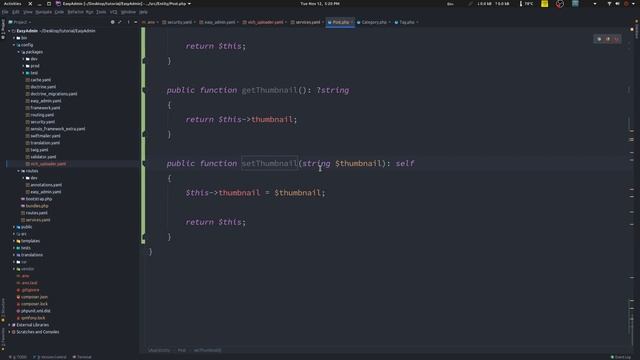
Task: Click the Activities button in top bar
Action: point(13,4)
